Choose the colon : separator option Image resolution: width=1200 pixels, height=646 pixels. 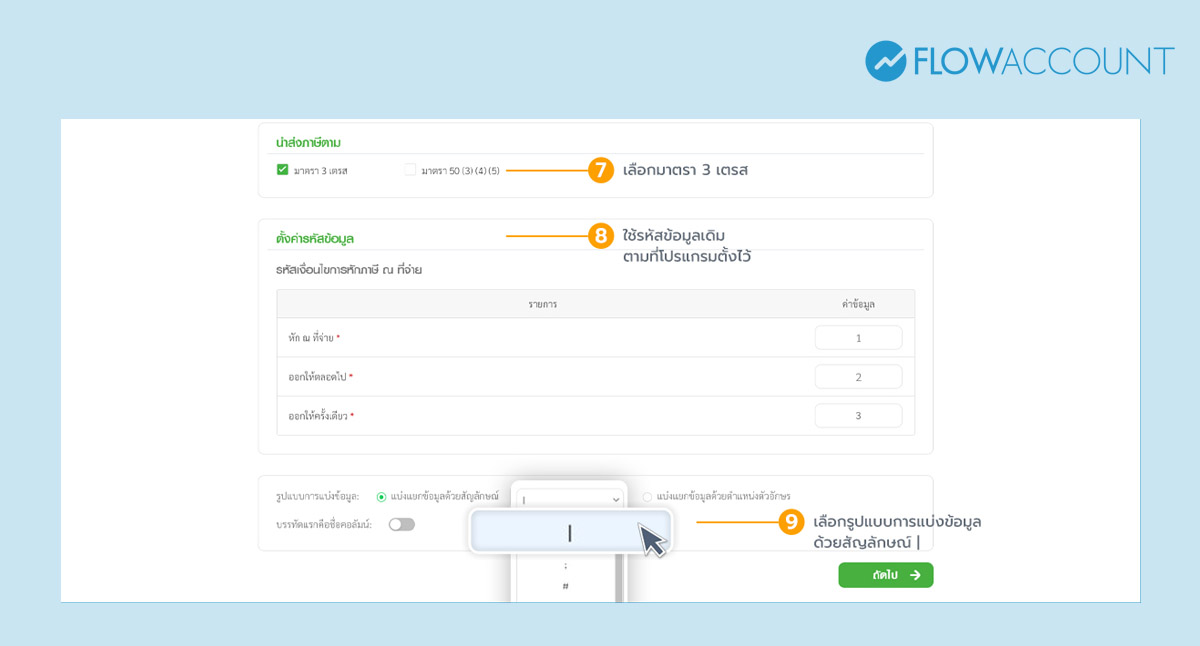[x=565, y=566]
